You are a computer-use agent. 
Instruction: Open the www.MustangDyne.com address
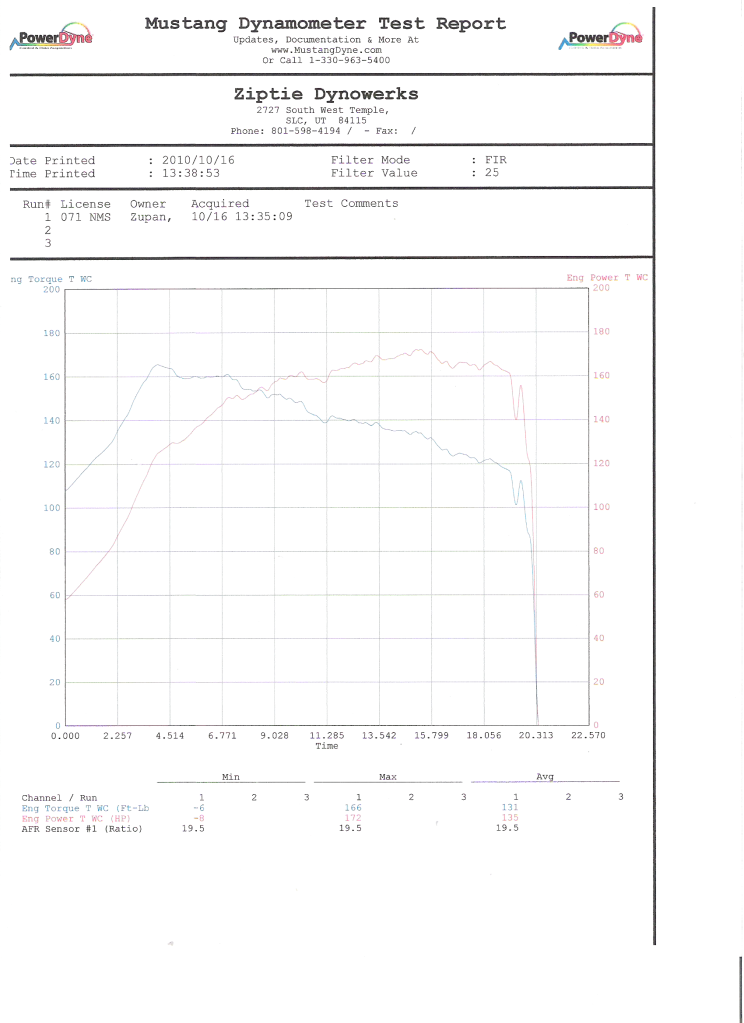(326, 50)
